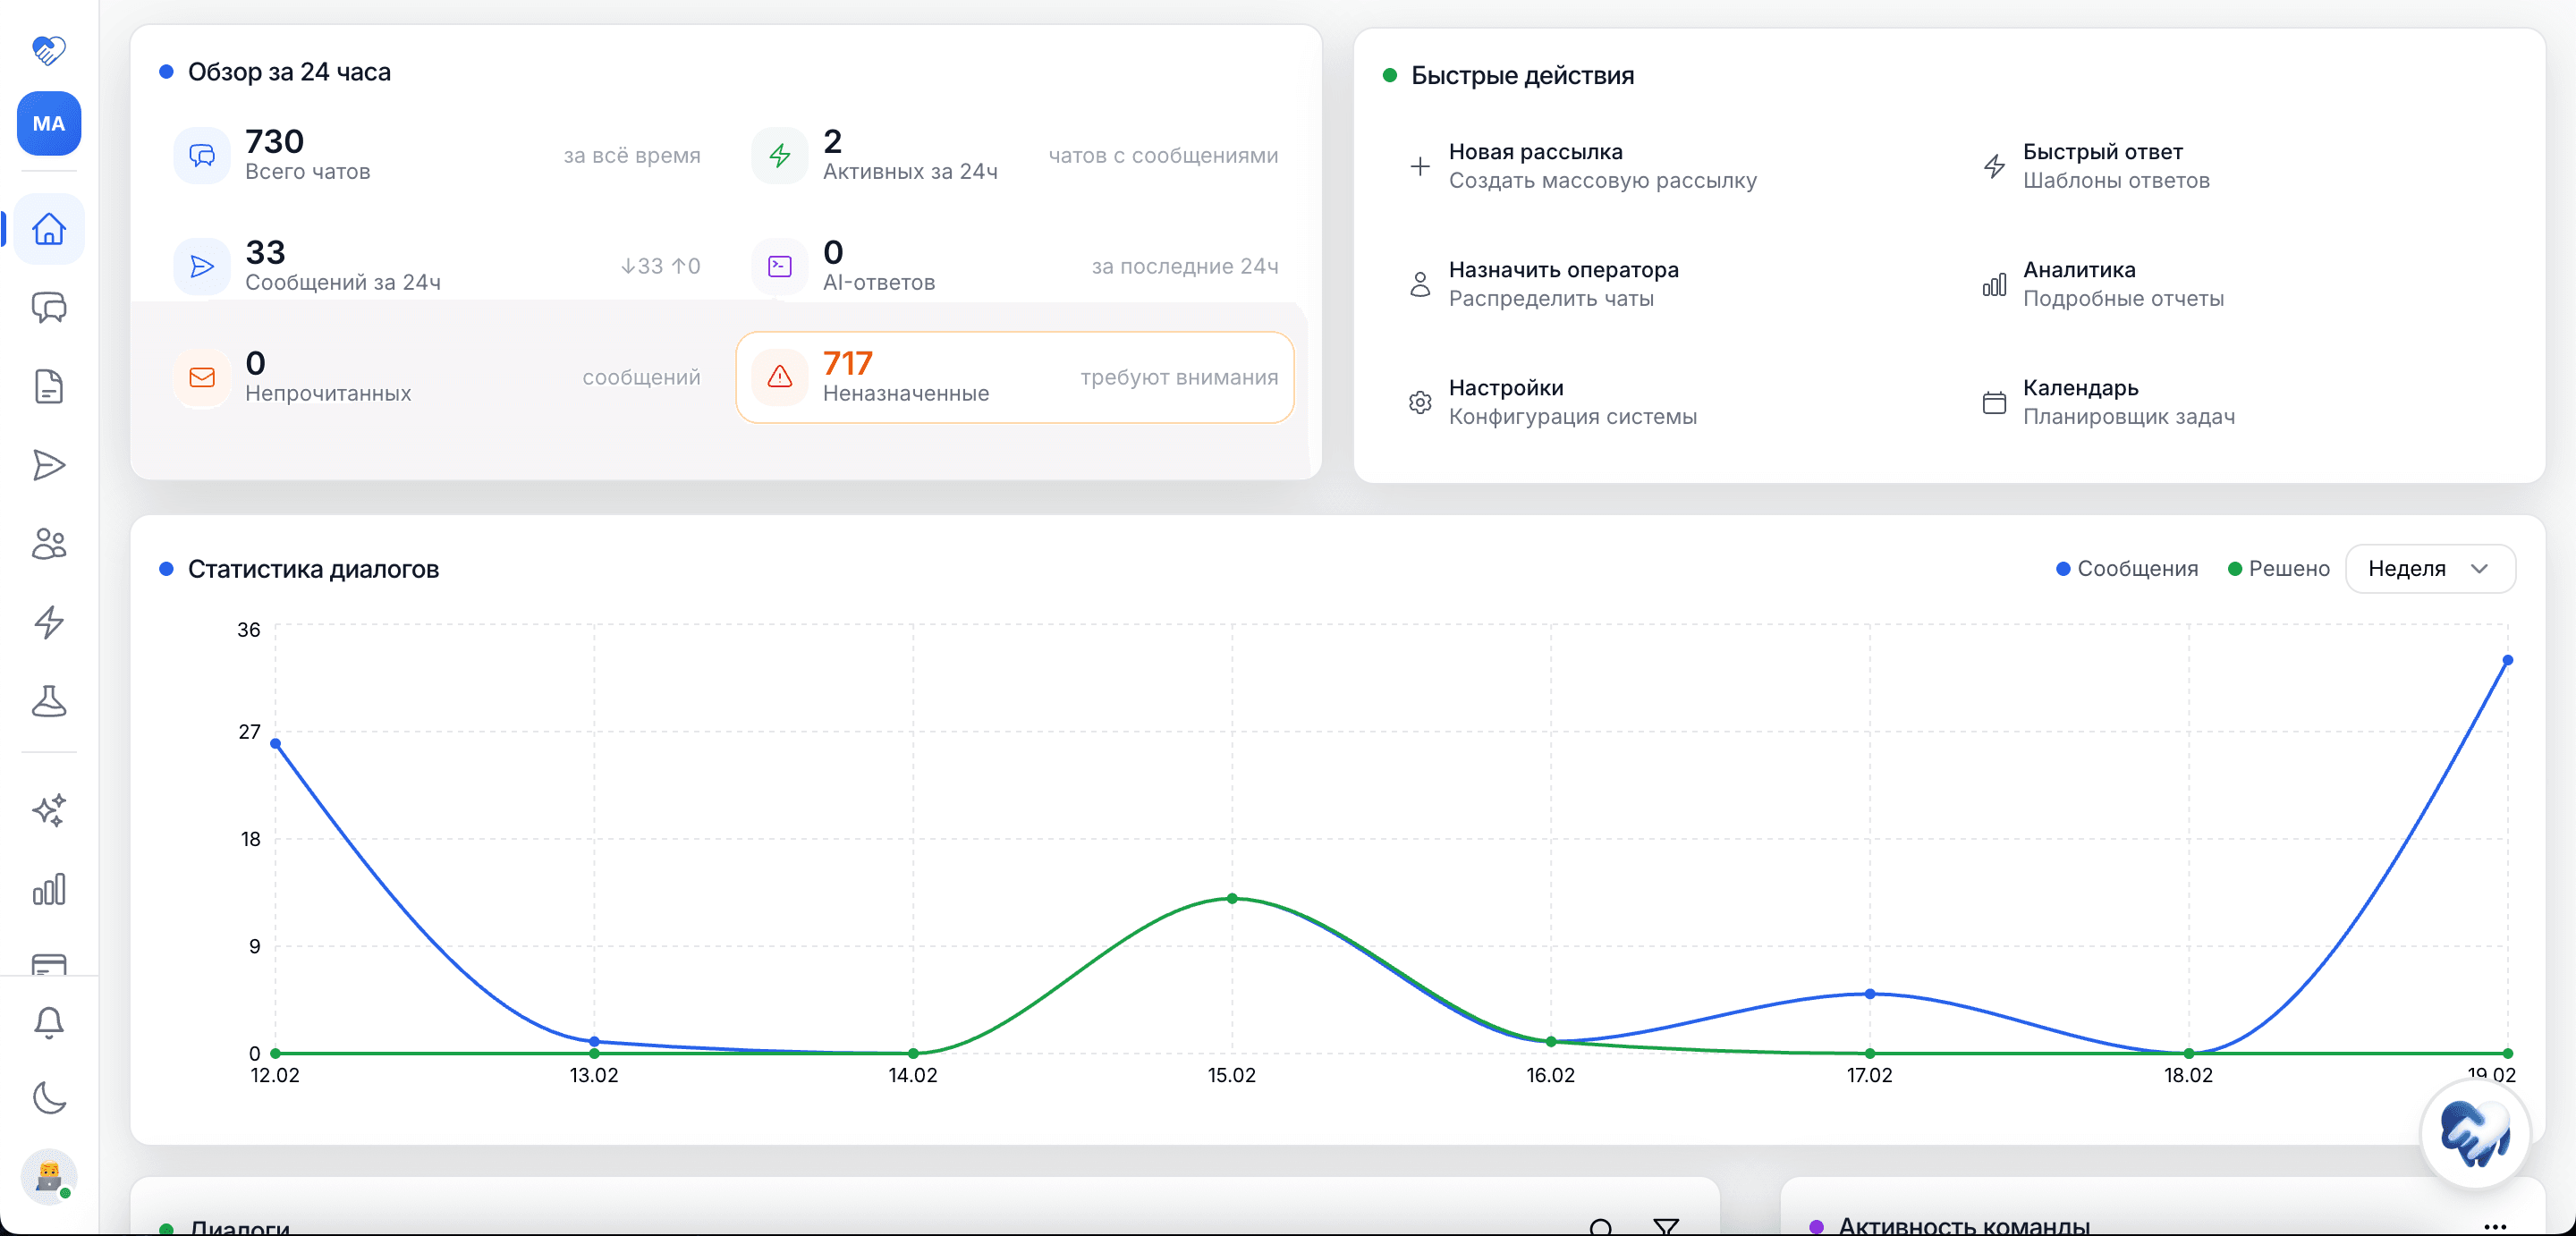Screen dimensions: 2576x1236
Task: Open the MA workspace avatar switcher
Action: 48,124
